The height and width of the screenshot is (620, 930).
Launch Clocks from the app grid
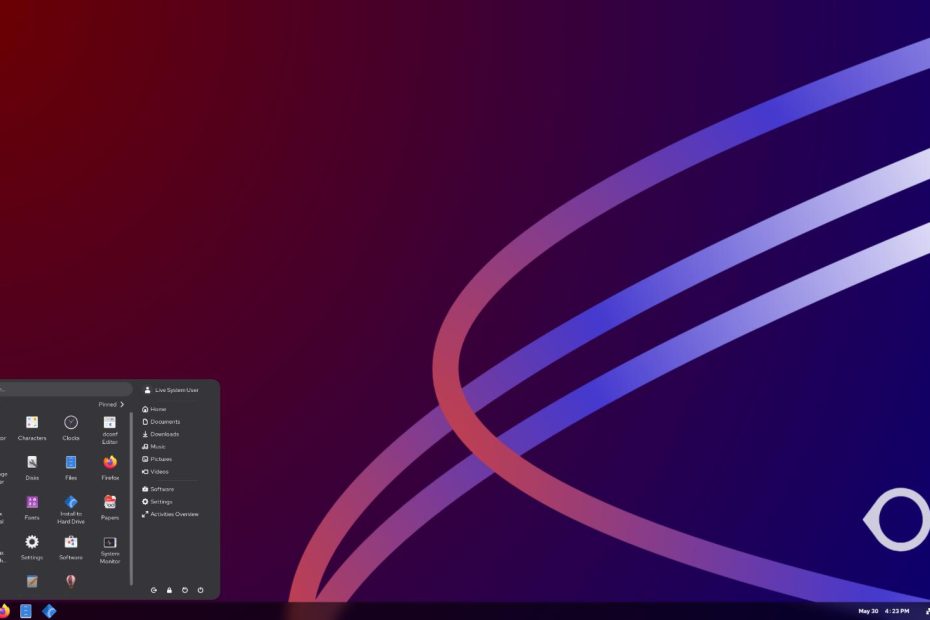click(71, 428)
